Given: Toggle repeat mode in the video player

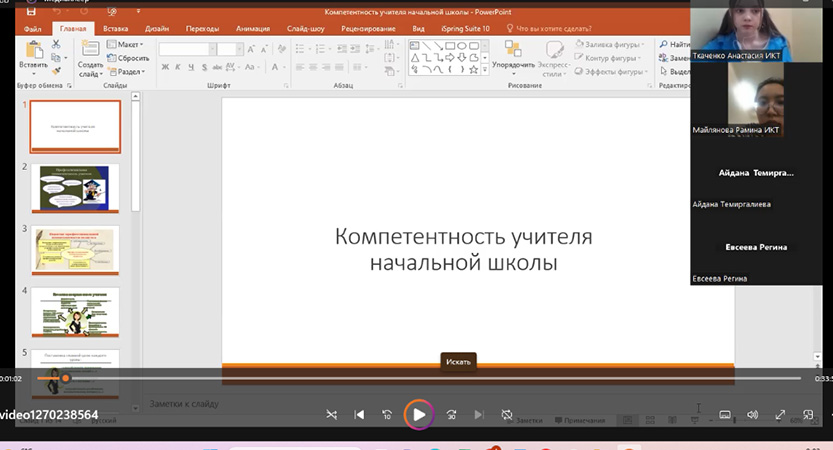Looking at the screenshot, I should [507, 415].
